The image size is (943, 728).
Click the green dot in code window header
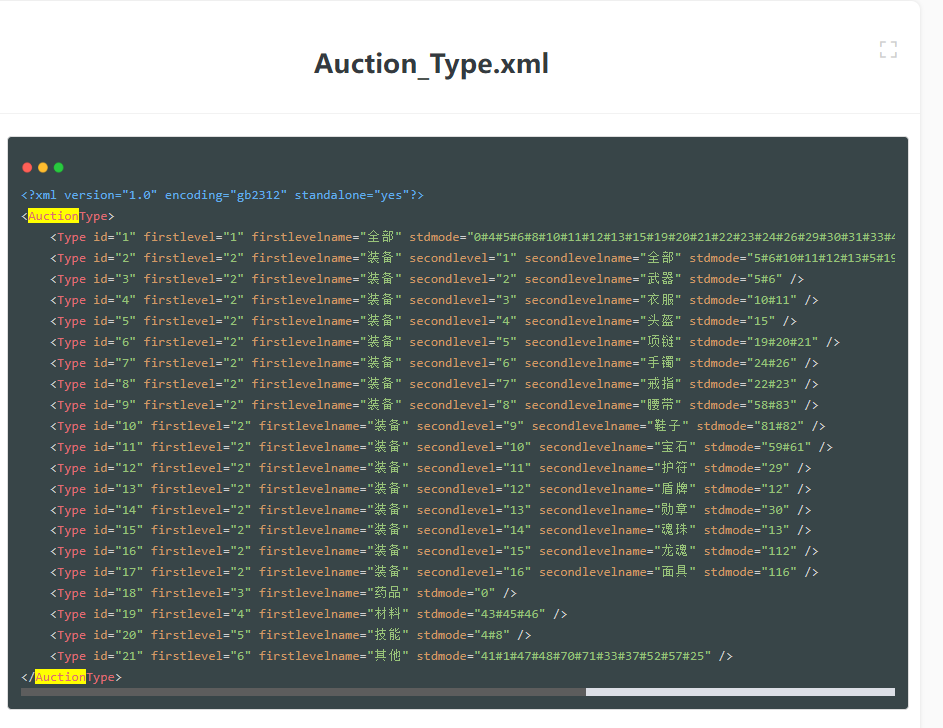point(59,167)
